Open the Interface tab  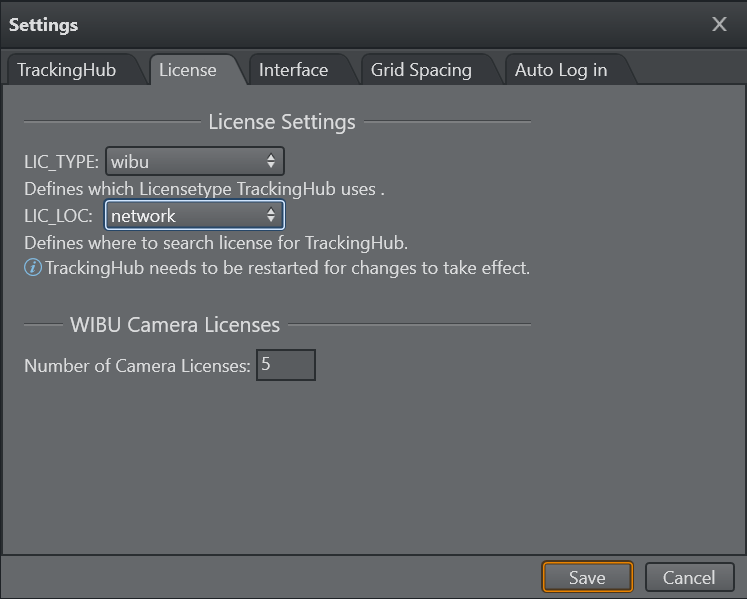pos(293,70)
